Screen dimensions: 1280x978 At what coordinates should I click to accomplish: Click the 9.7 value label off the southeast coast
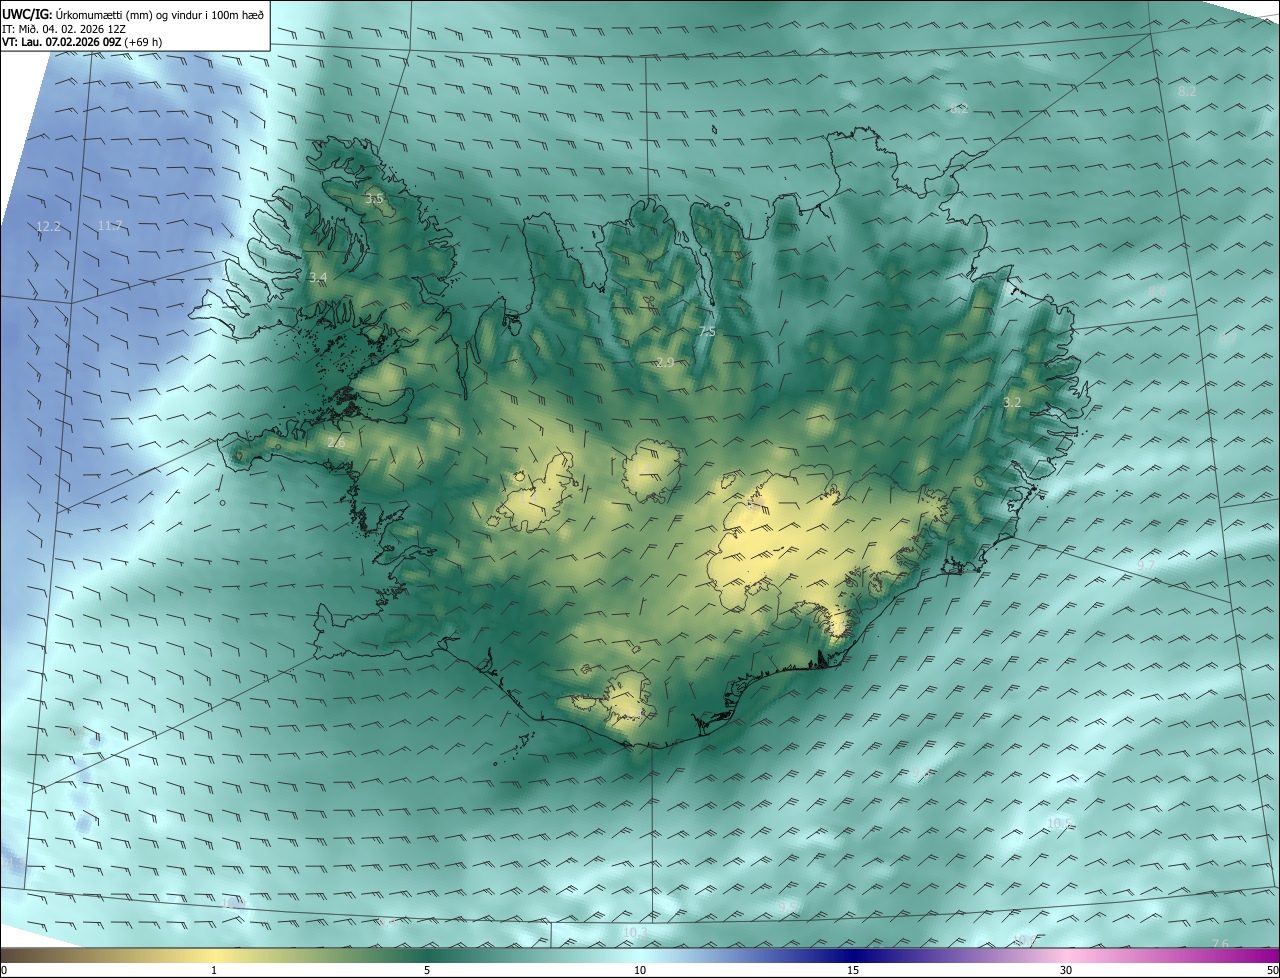pyautogui.click(x=1146, y=565)
